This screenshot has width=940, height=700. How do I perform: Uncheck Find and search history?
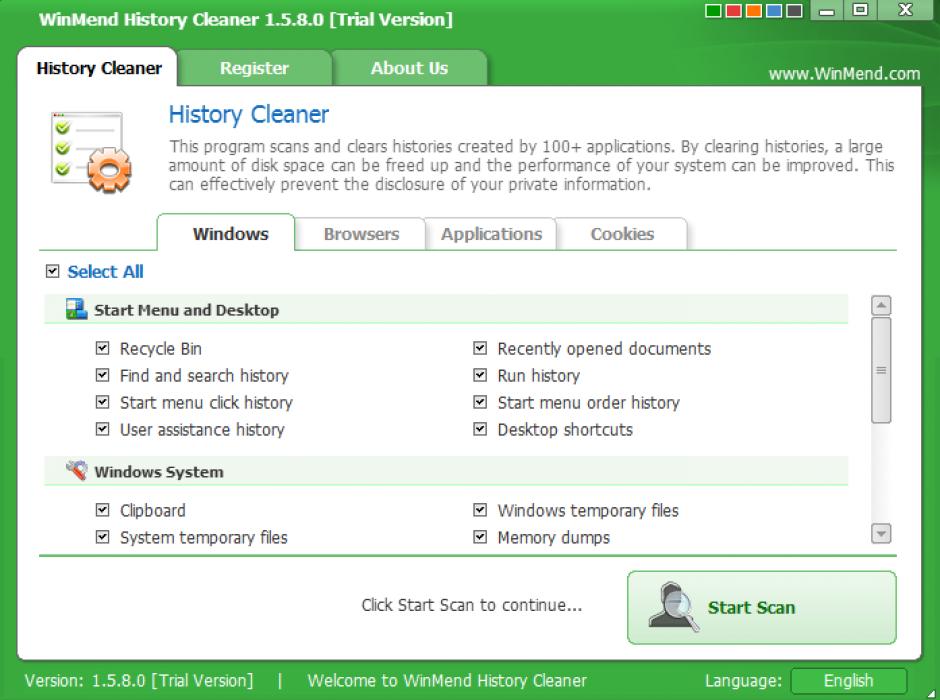pyautogui.click(x=103, y=375)
